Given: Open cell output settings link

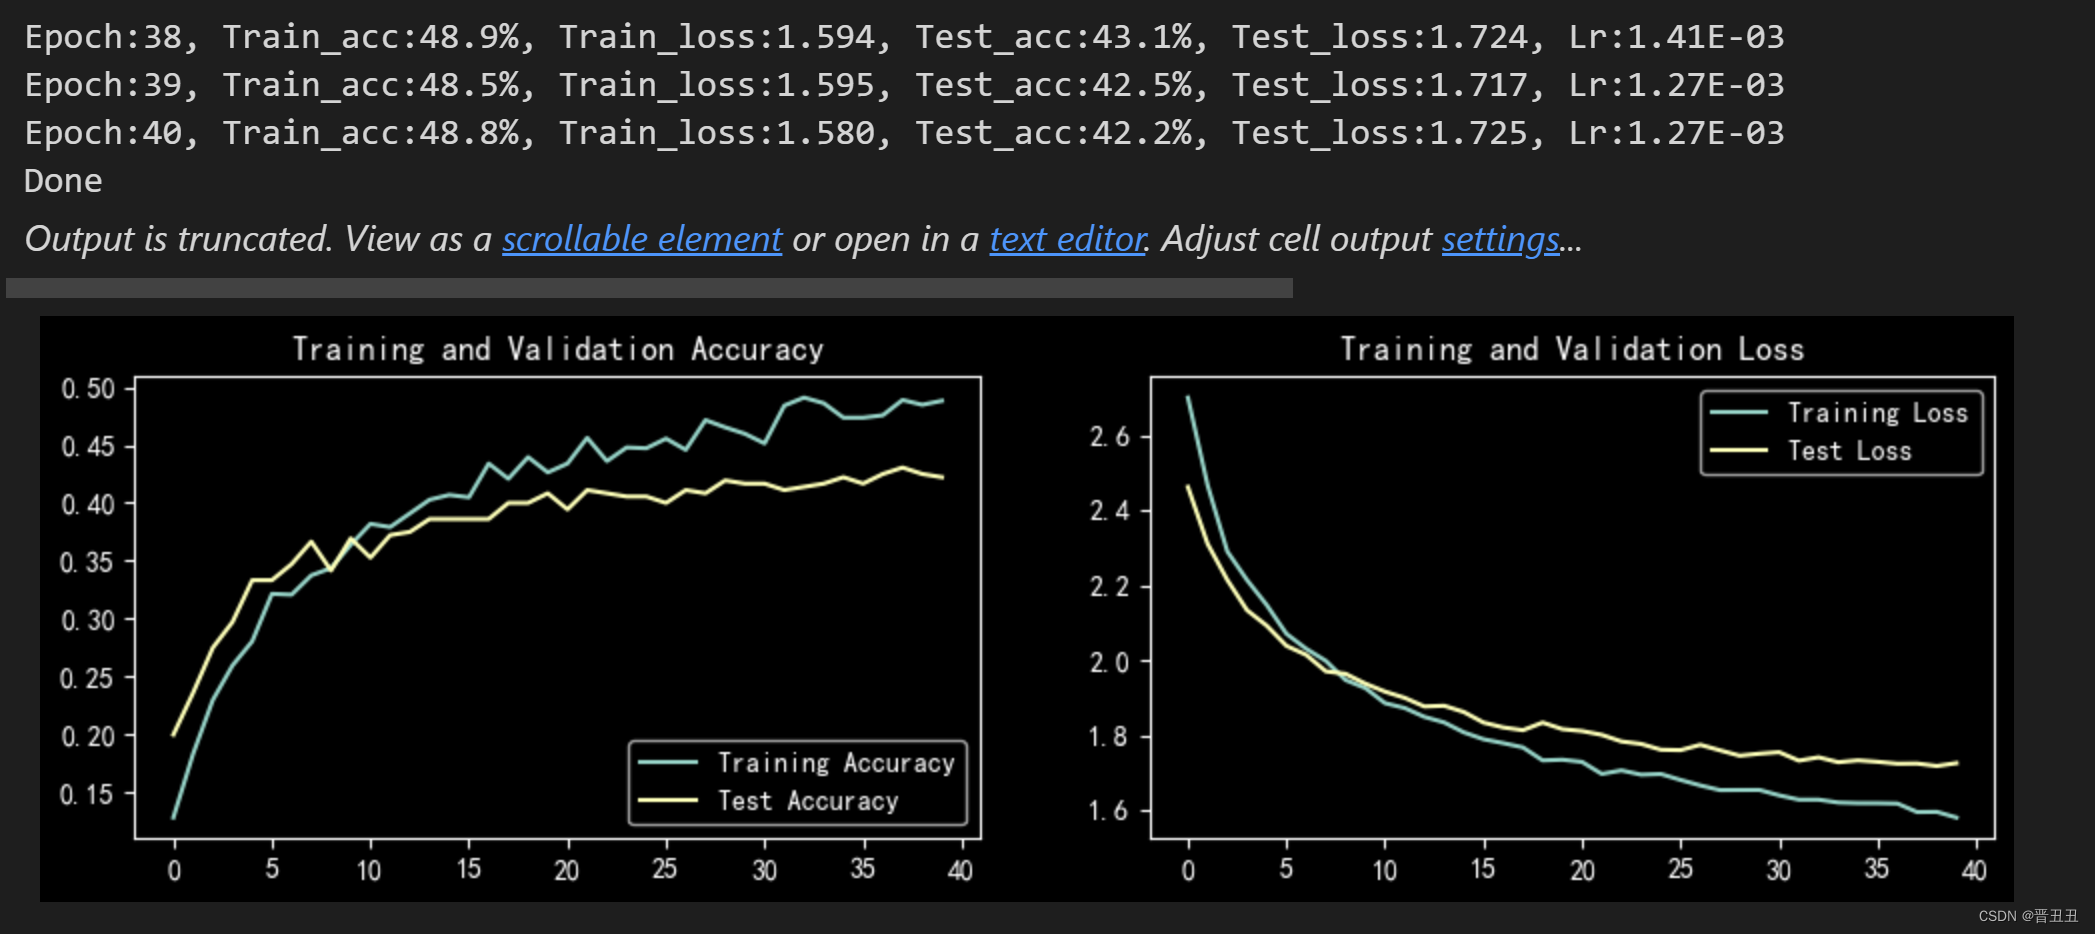Looking at the screenshot, I should pos(1500,239).
